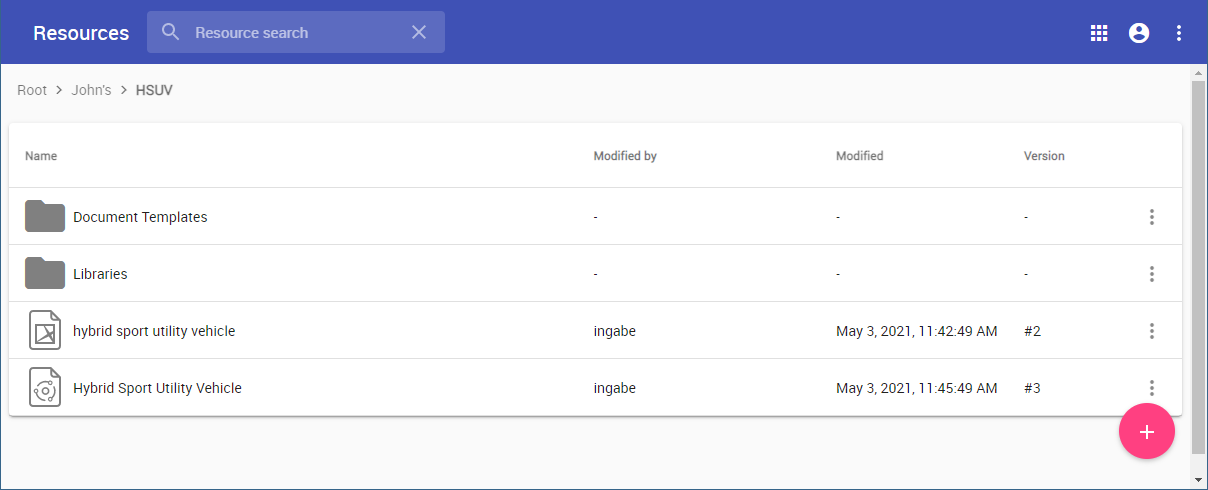1208x490 pixels.
Task: Go to Root in breadcrumb
Action: pyautogui.click(x=32, y=90)
